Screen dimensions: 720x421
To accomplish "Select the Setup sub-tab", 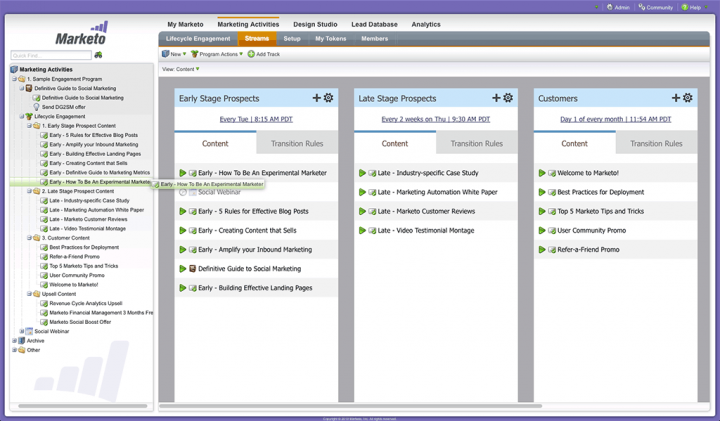I will pyautogui.click(x=292, y=39).
